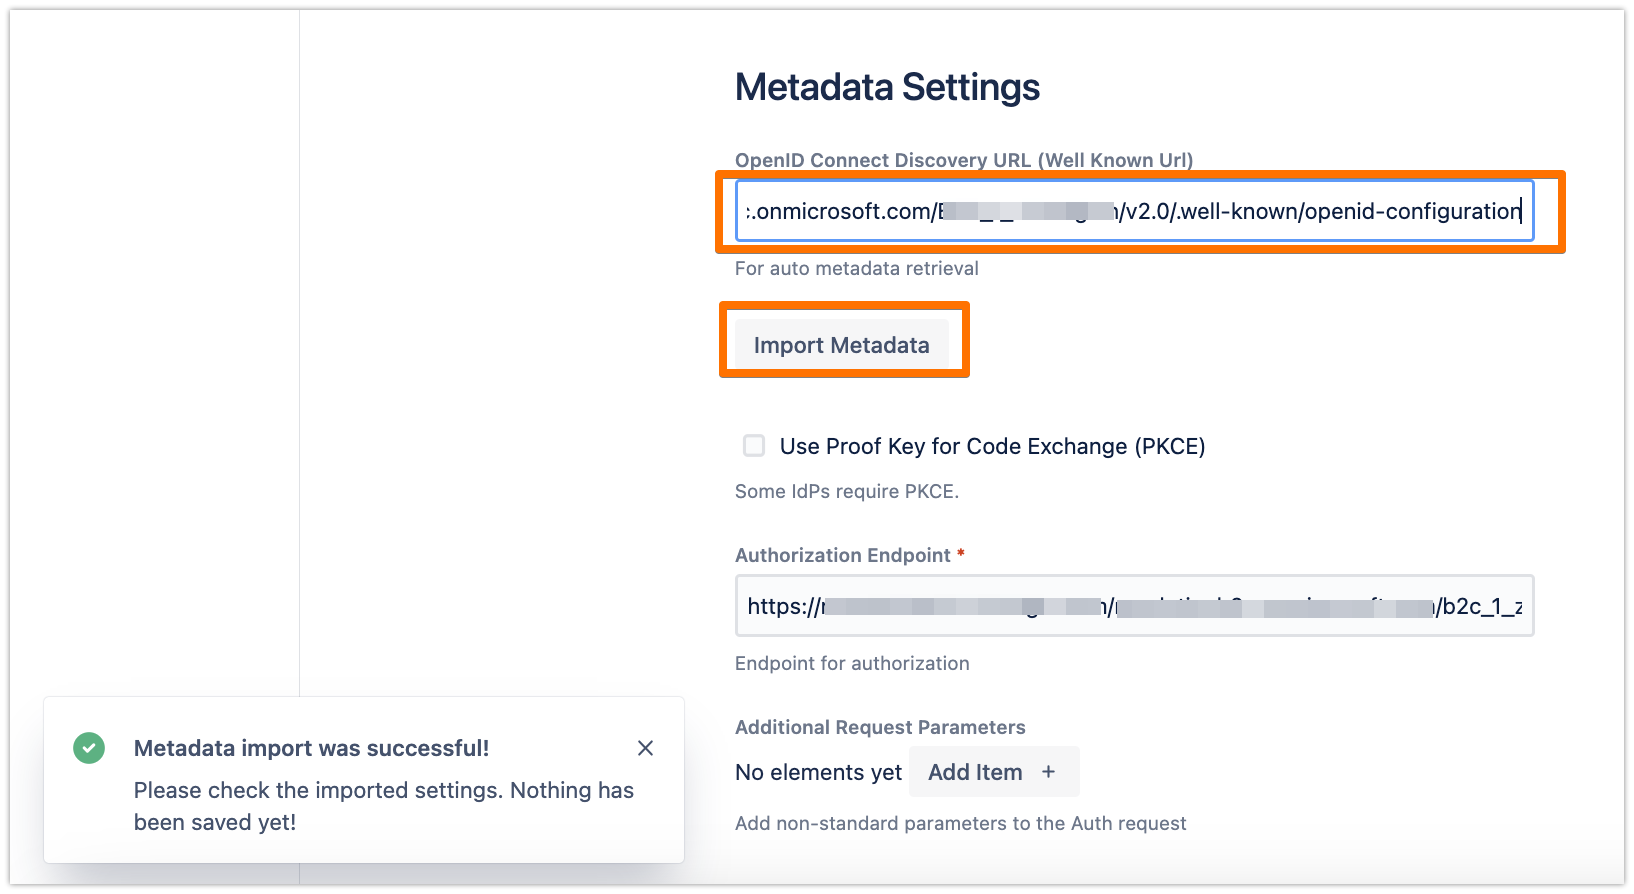
Task: Click the Metadata Settings heading
Action: click(x=887, y=87)
